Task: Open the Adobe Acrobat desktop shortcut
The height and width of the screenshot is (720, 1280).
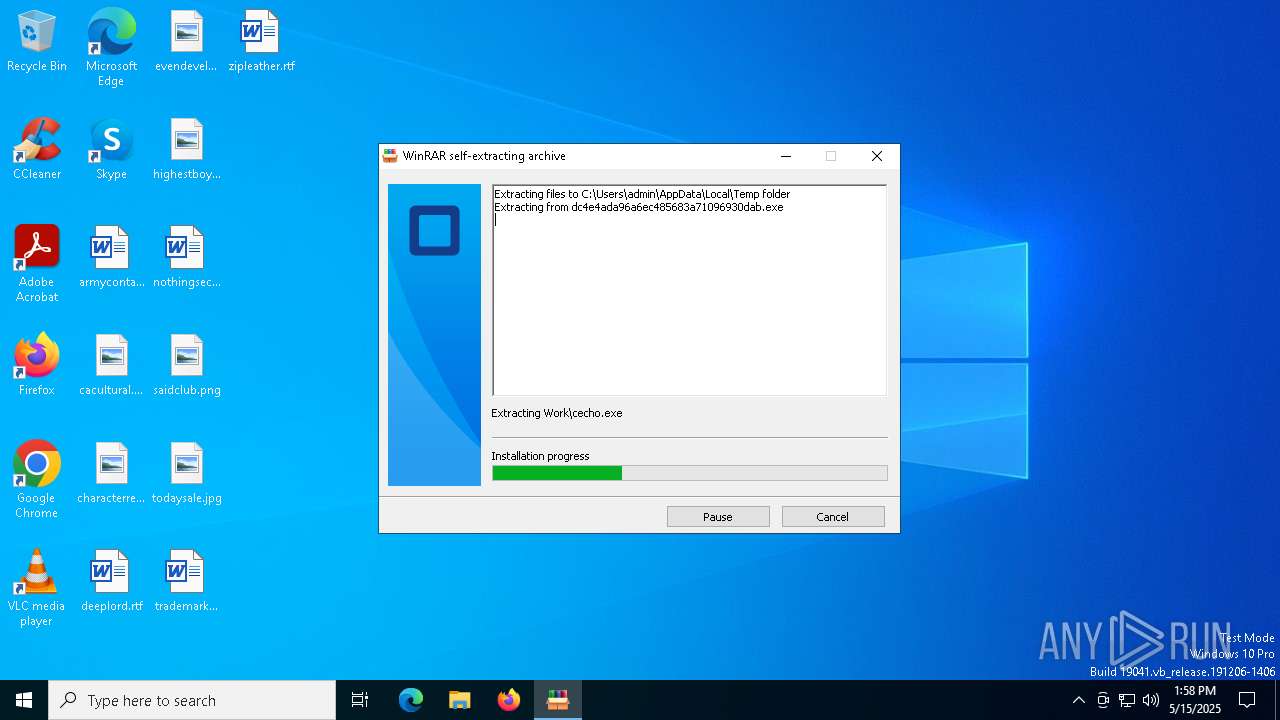Action: point(37,264)
